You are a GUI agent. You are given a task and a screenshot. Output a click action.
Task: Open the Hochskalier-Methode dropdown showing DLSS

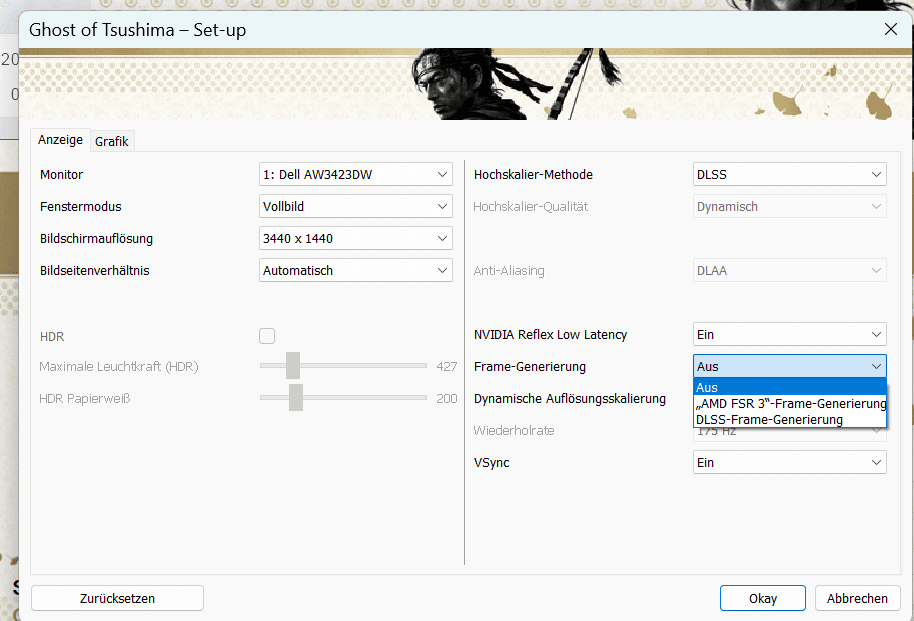(x=790, y=174)
